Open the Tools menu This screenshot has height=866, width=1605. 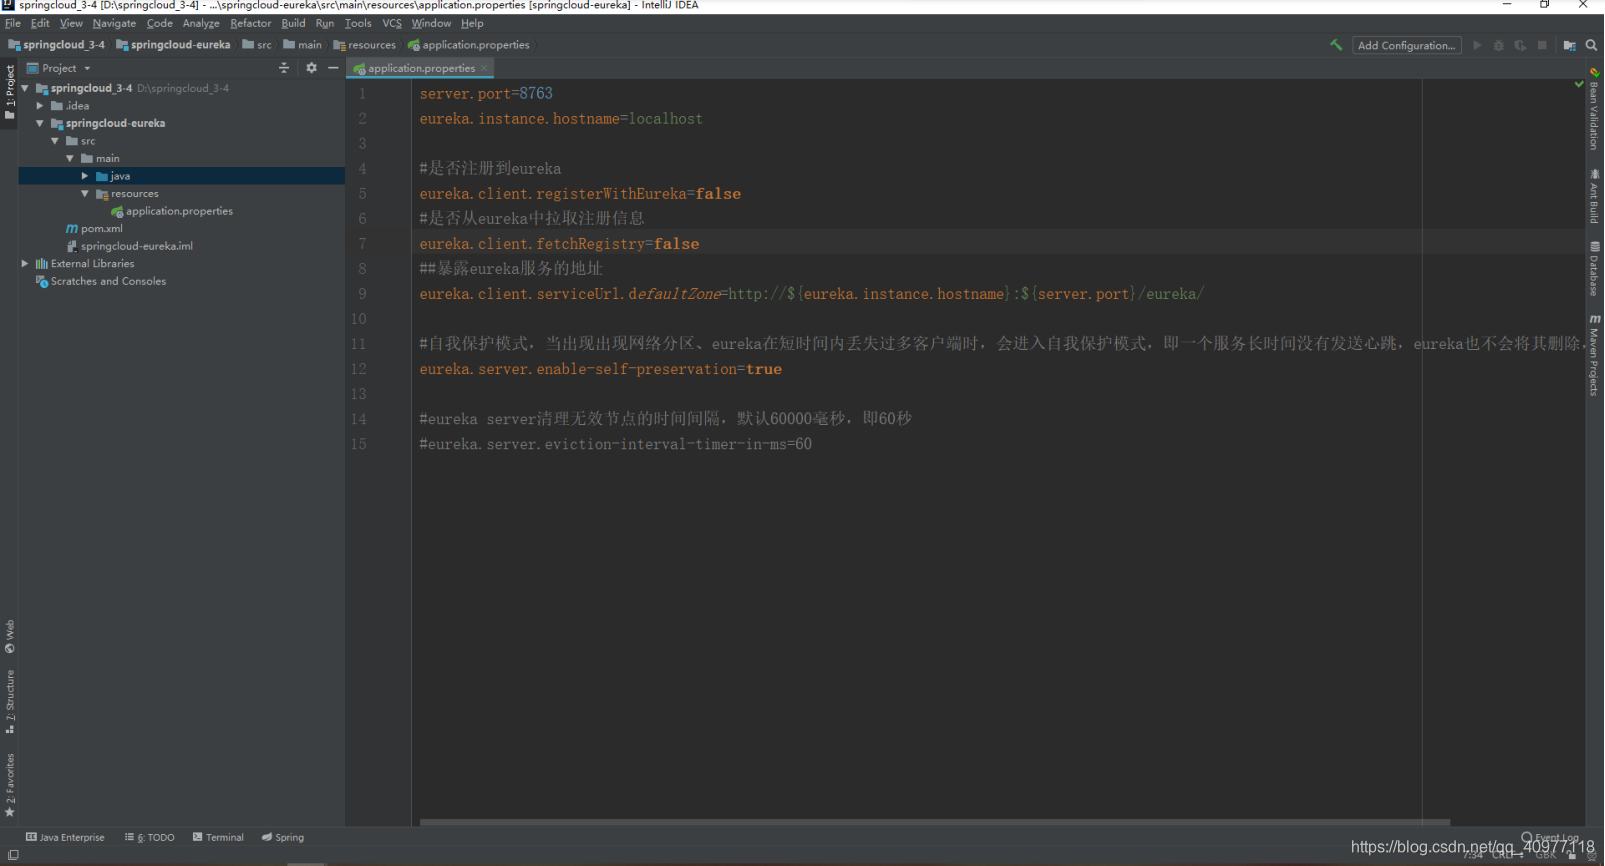click(358, 23)
